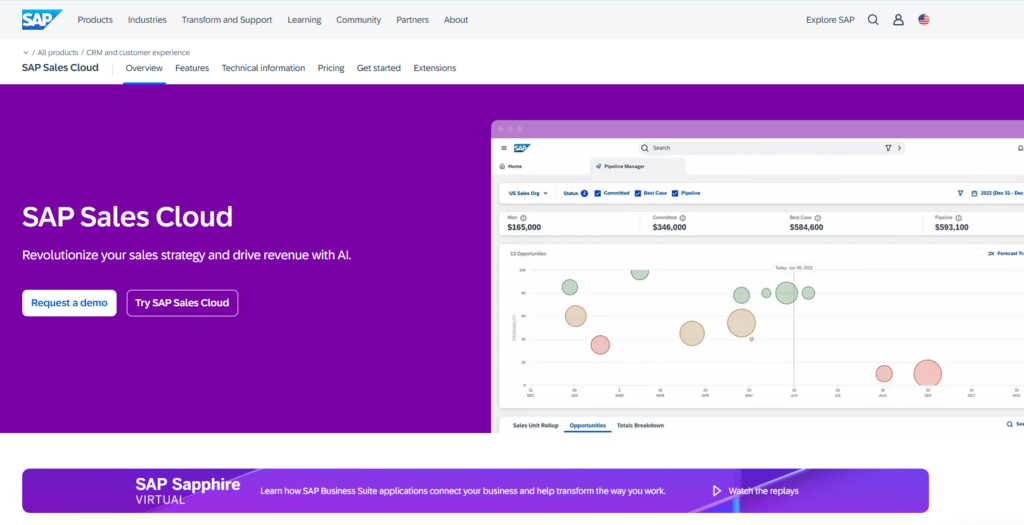Select the Home tab in the dashboard
The height and width of the screenshot is (525, 1024).
click(511, 167)
